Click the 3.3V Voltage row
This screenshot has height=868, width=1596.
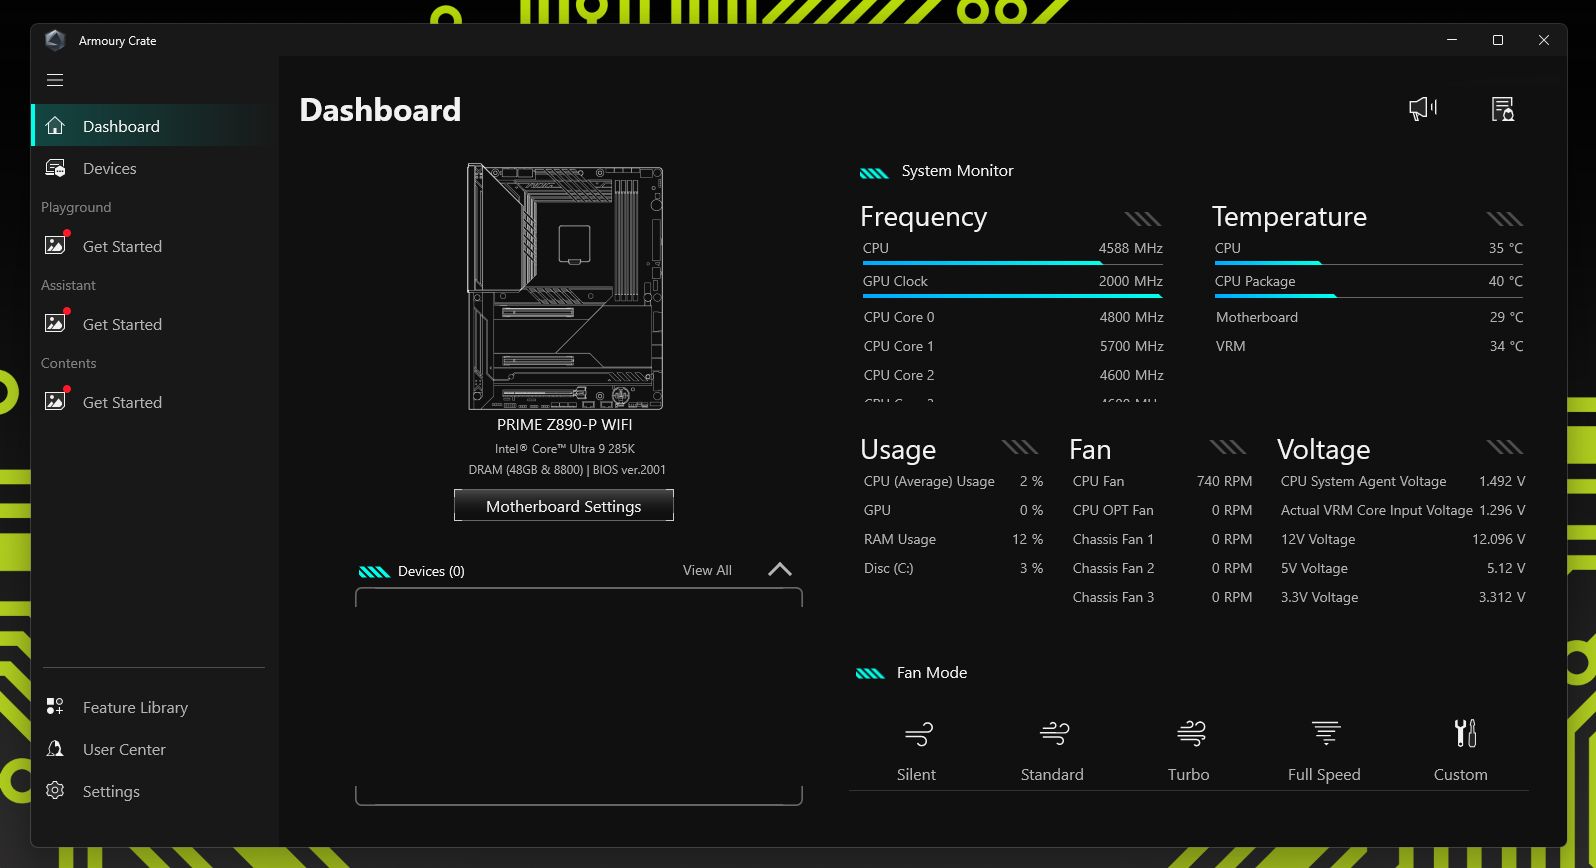click(1403, 597)
